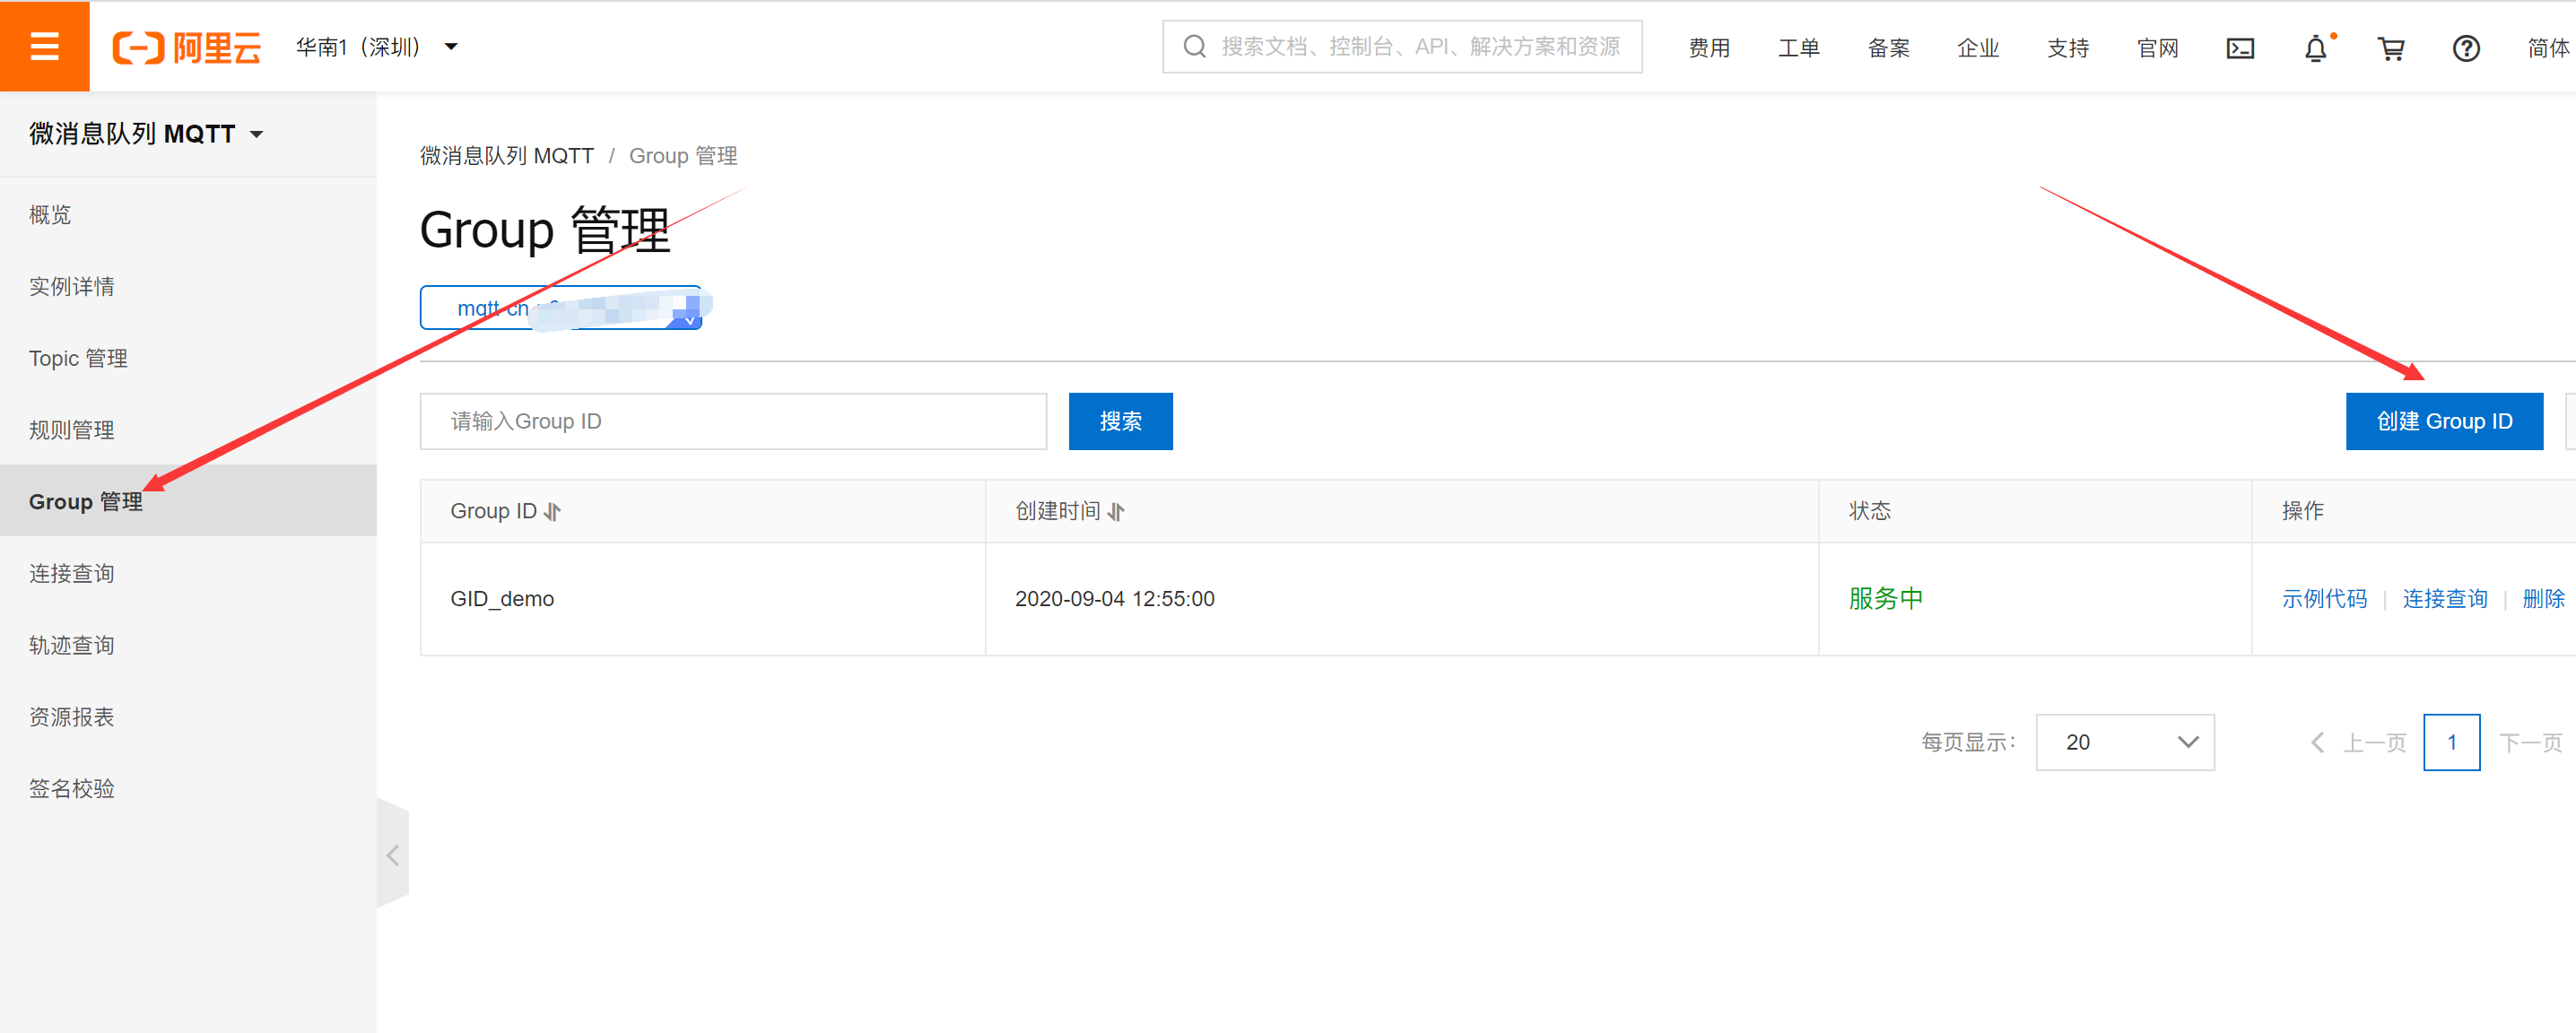Expand the 华南1（深圳）region dropdown
This screenshot has height=1033, width=2576.
(376, 47)
